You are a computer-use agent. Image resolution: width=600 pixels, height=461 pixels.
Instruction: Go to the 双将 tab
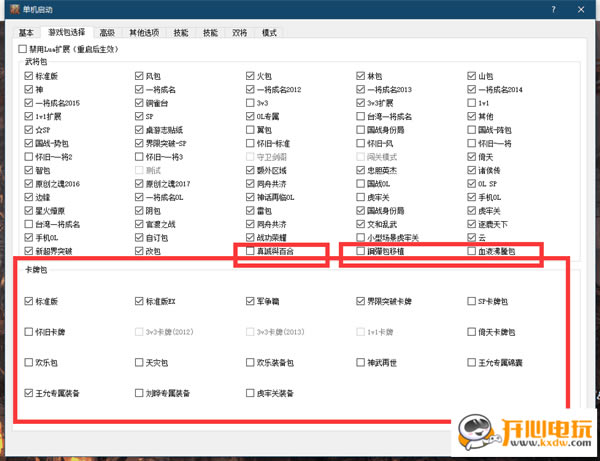pyautogui.click(x=239, y=33)
